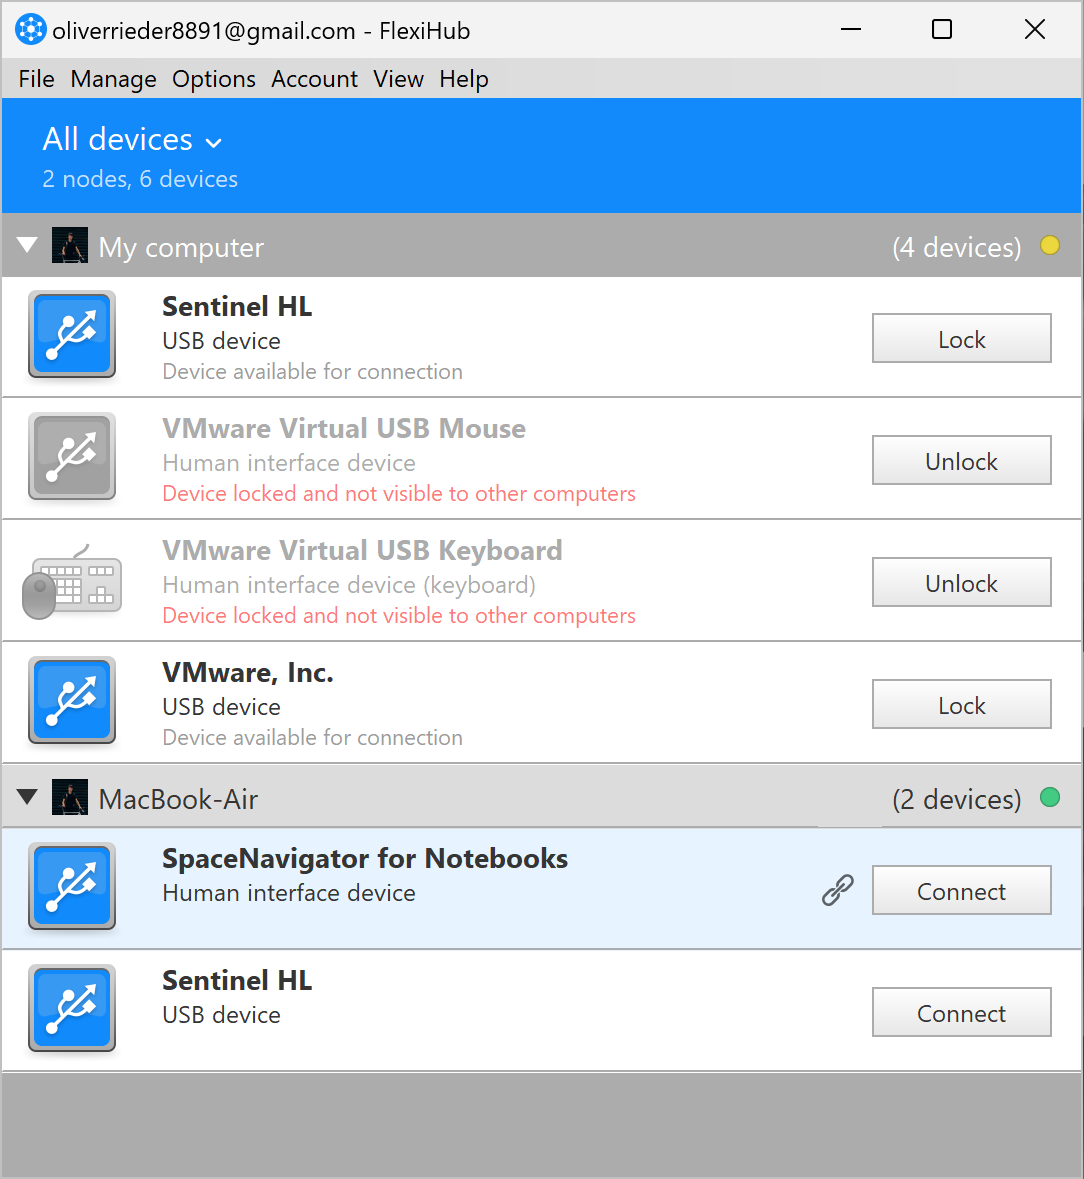Viewport: 1084px width, 1179px height.
Task: Open the Account menu
Action: tap(314, 79)
